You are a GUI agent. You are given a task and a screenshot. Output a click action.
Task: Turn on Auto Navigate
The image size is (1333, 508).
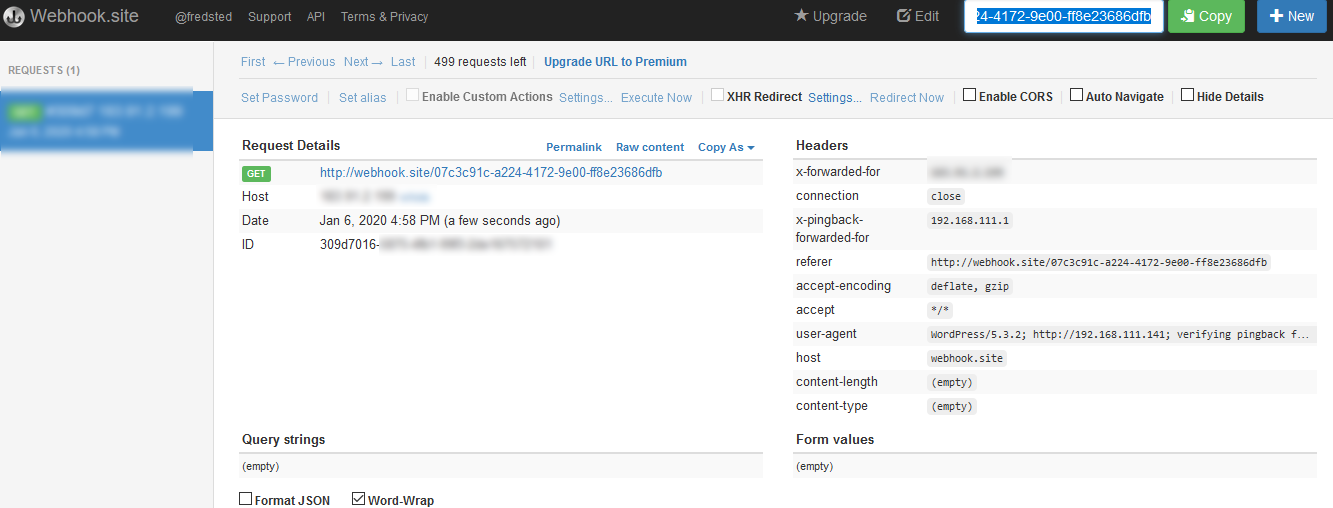[1076, 96]
